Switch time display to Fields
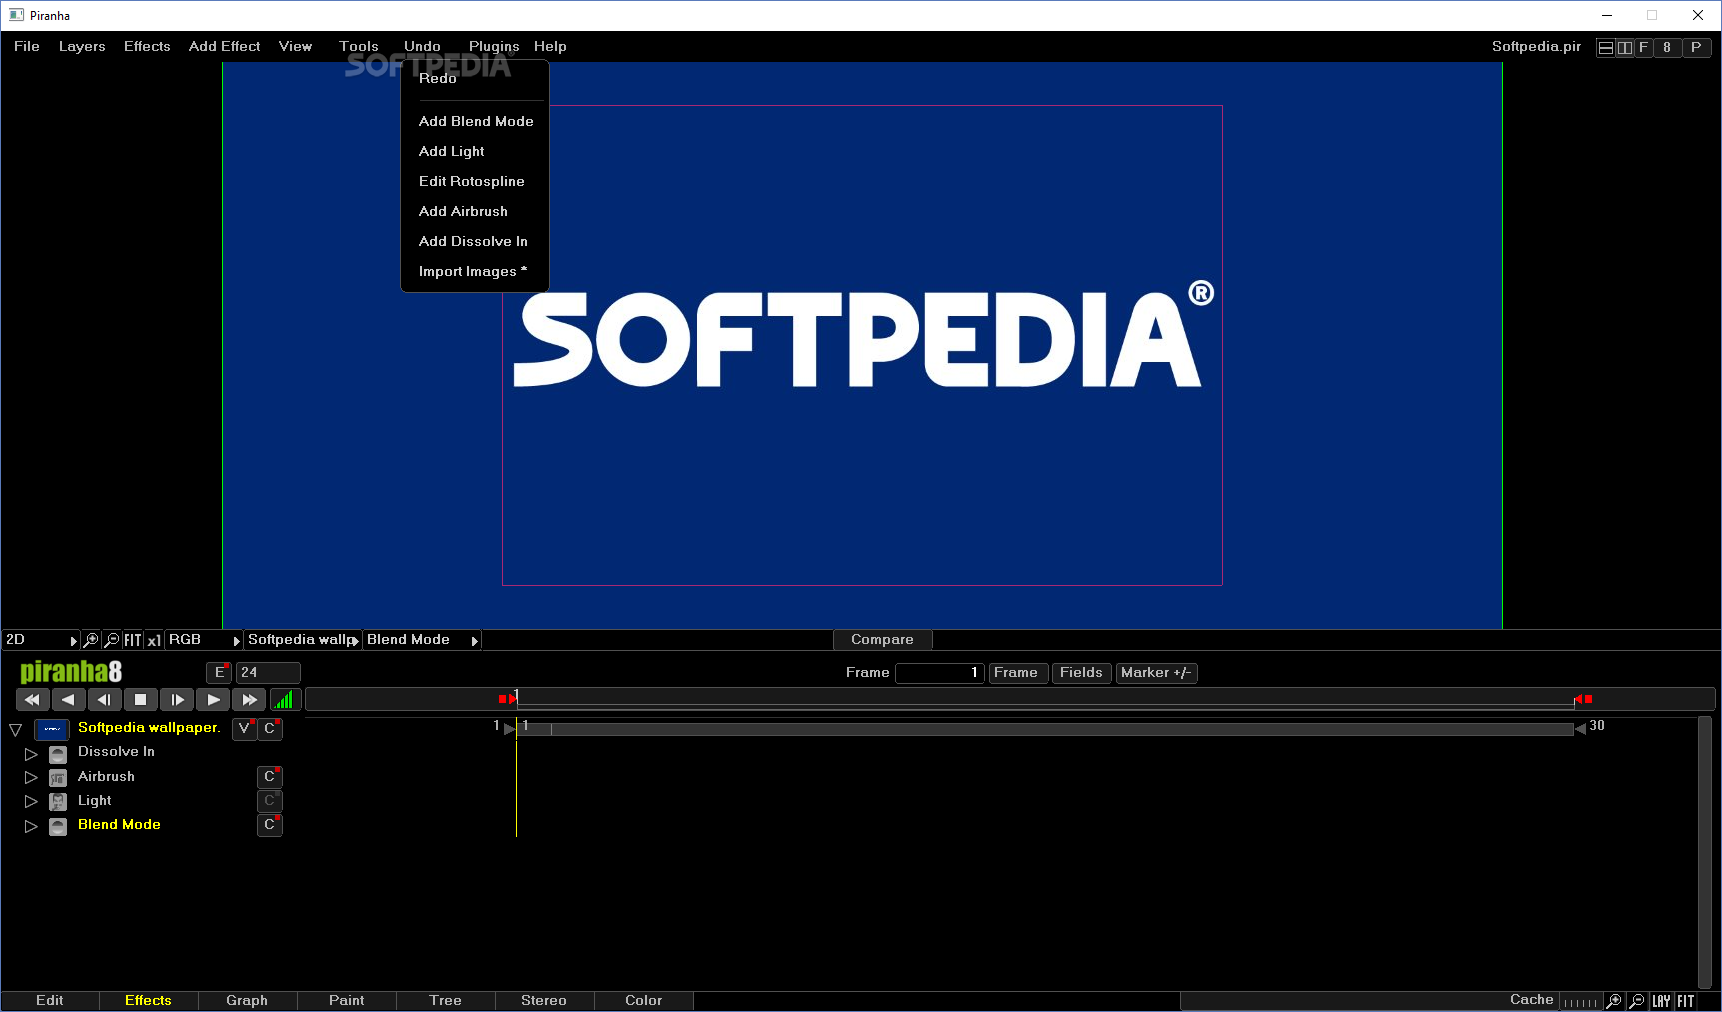This screenshot has width=1722, height=1012. coord(1081,673)
